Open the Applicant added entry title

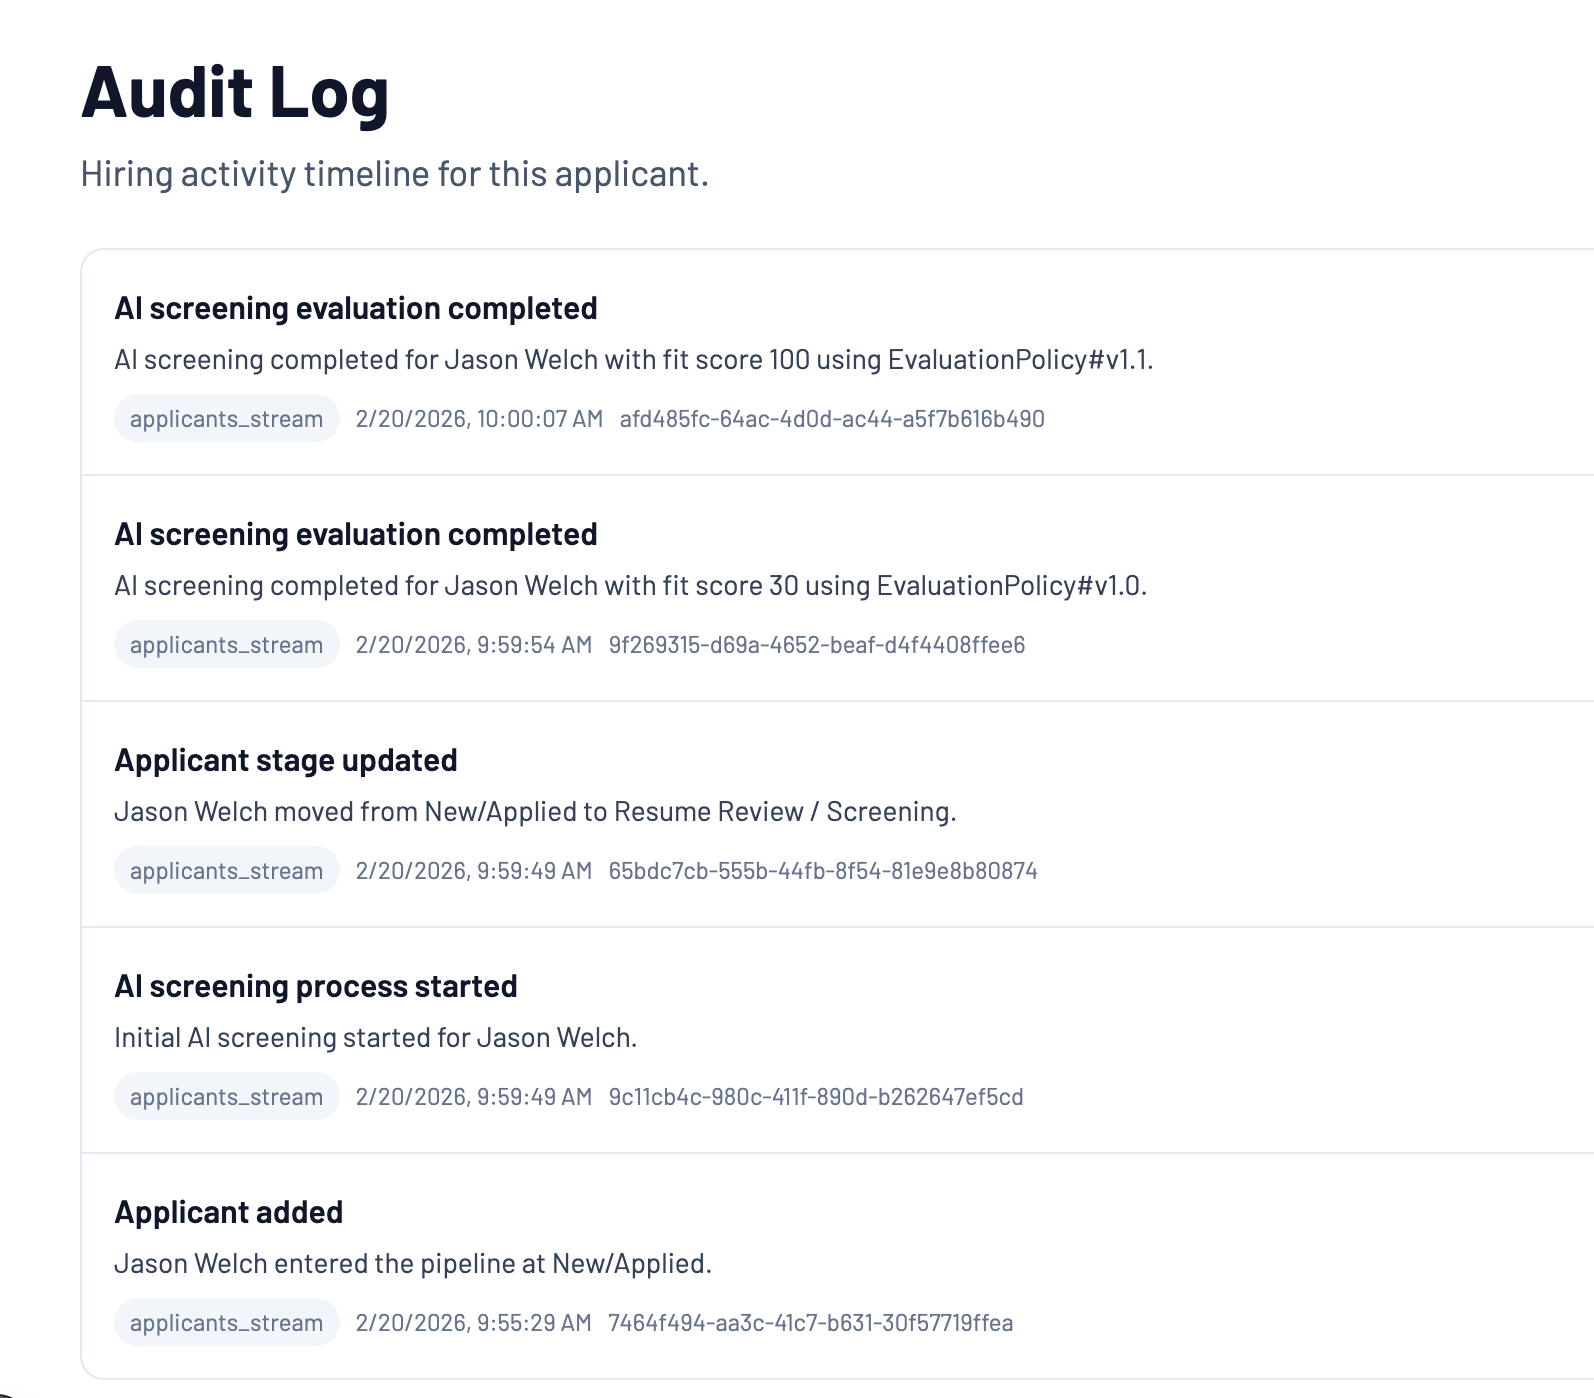point(229,1212)
